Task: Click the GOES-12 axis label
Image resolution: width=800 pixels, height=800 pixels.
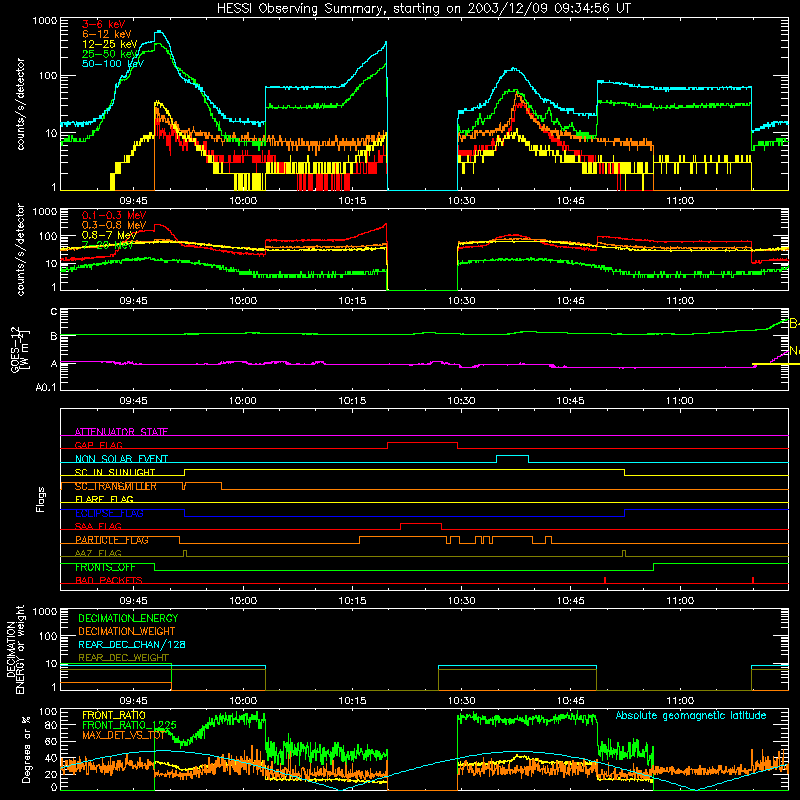Action: (15, 349)
